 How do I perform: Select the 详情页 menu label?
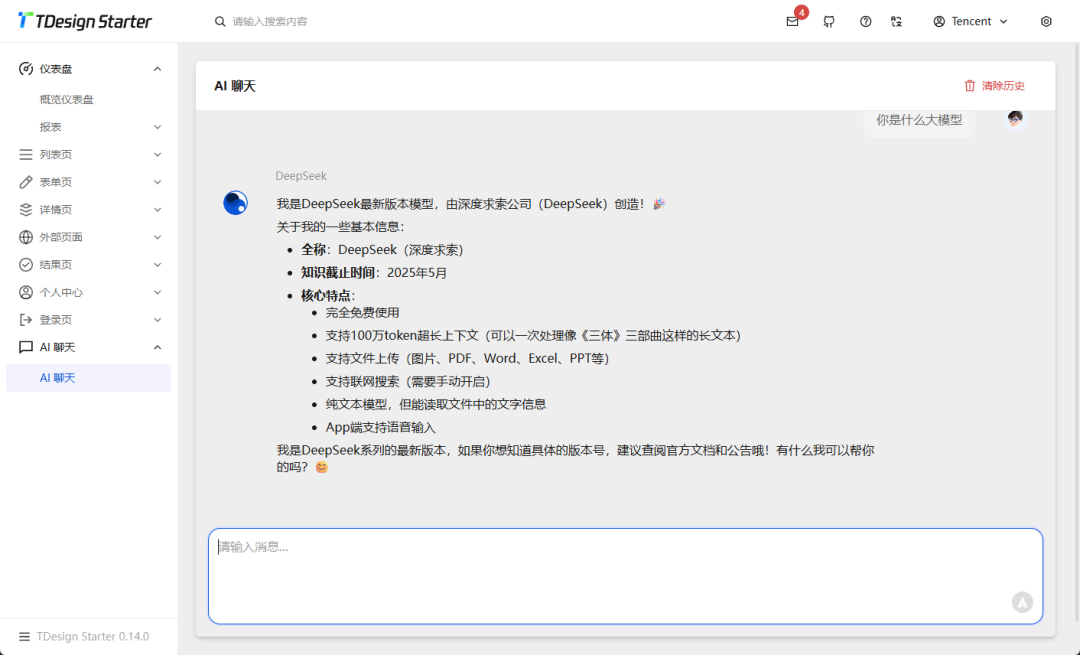(56, 209)
